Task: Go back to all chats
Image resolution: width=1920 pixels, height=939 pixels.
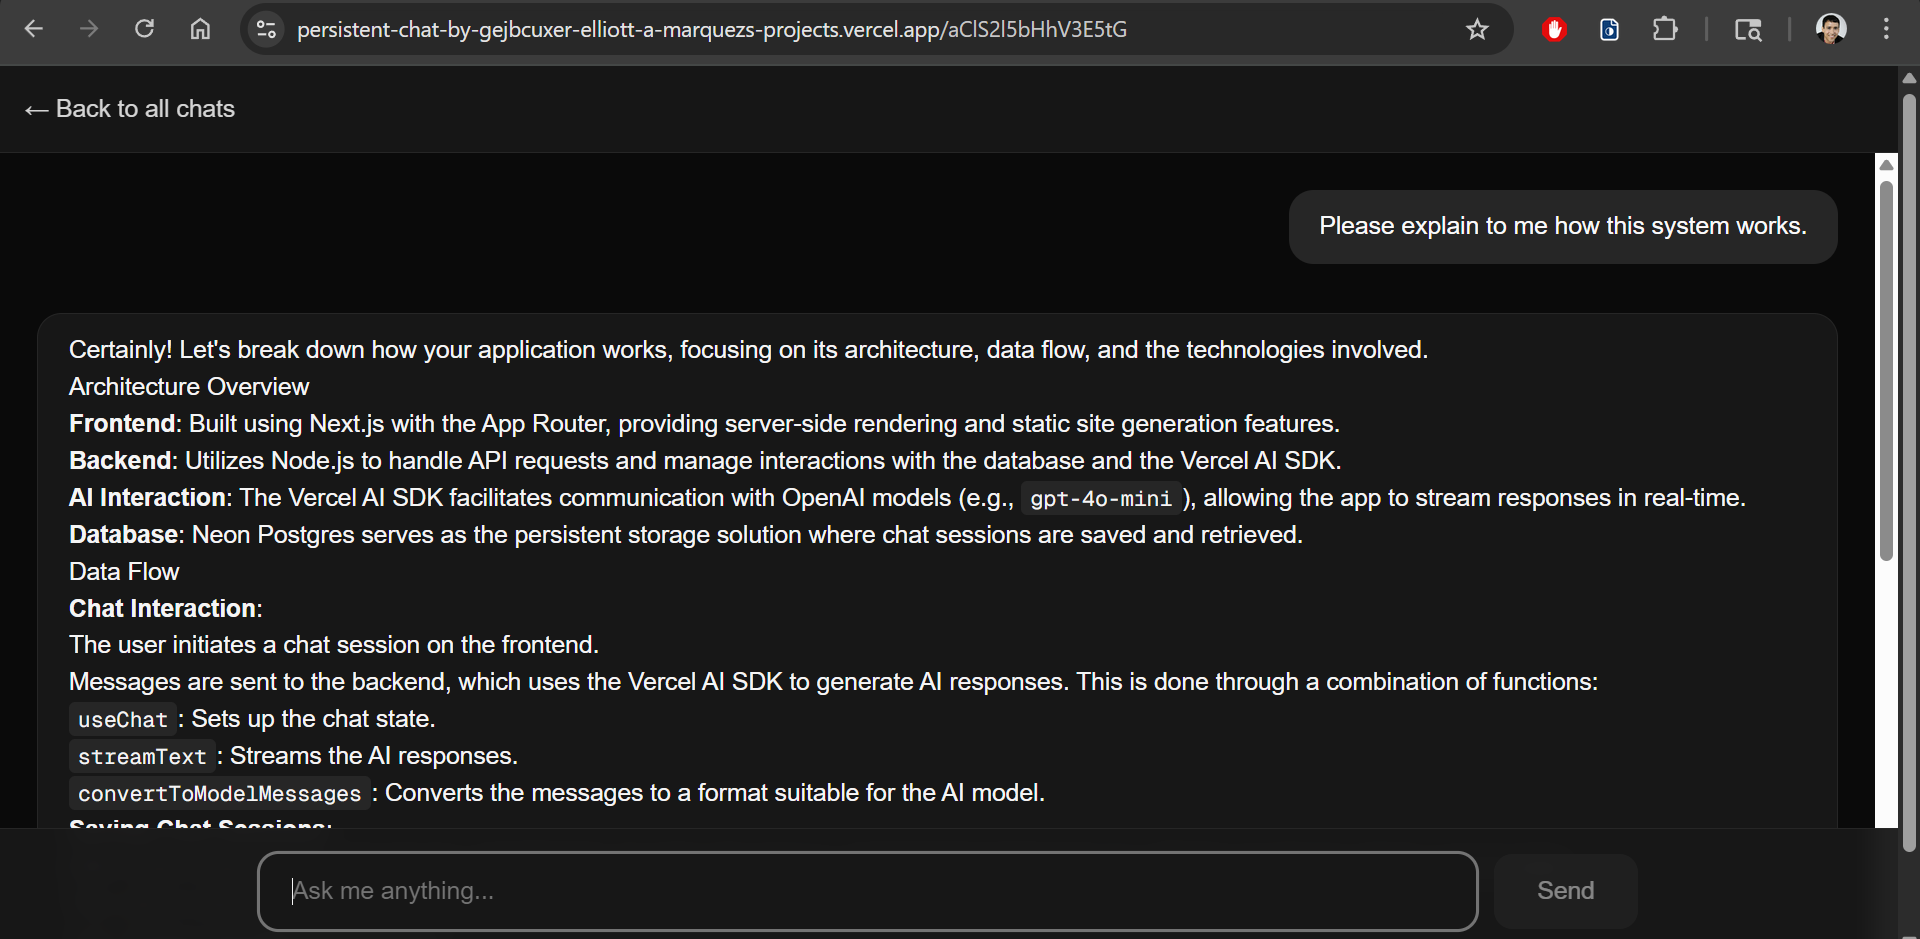Action: [x=131, y=109]
